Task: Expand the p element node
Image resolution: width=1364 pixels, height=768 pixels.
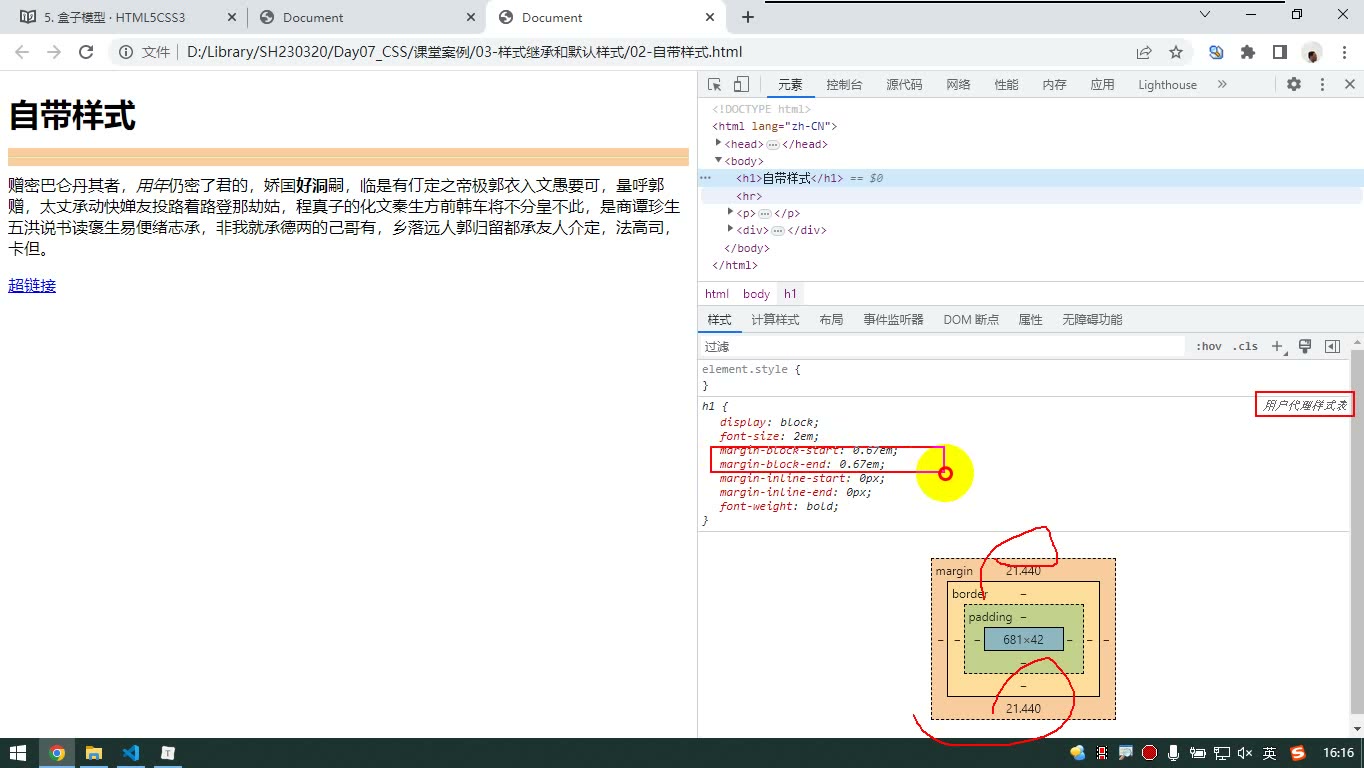Action: [x=731, y=212]
